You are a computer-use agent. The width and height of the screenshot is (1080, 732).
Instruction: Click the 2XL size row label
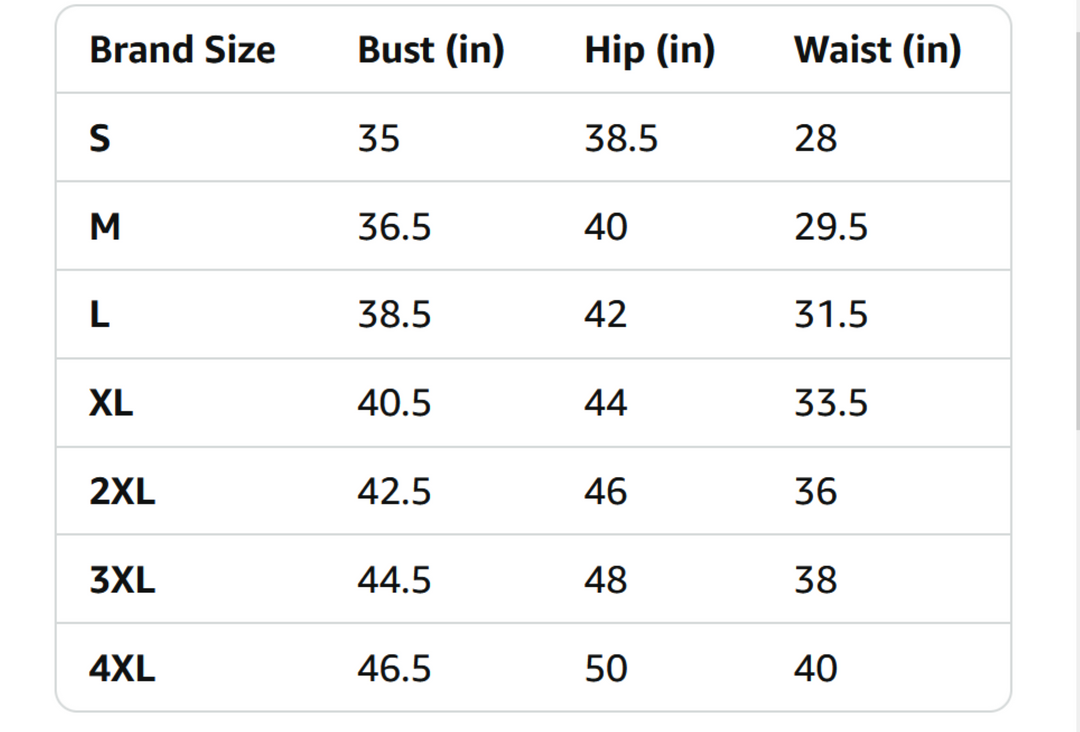pos(122,492)
